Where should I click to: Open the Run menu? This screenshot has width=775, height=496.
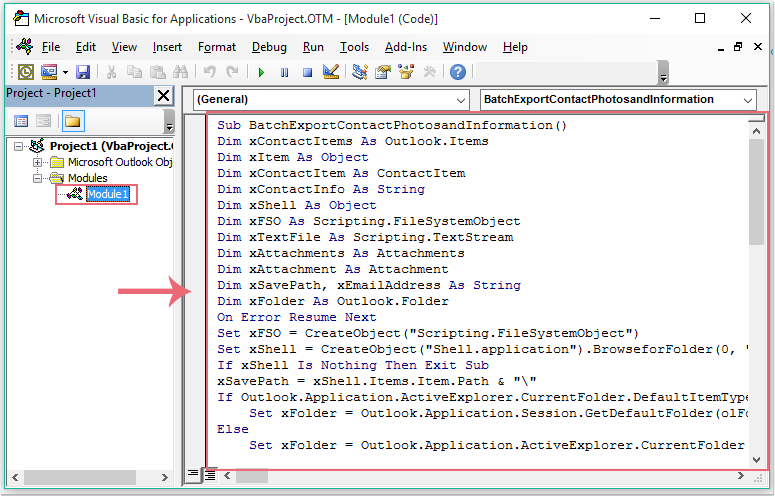pos(313,47)
